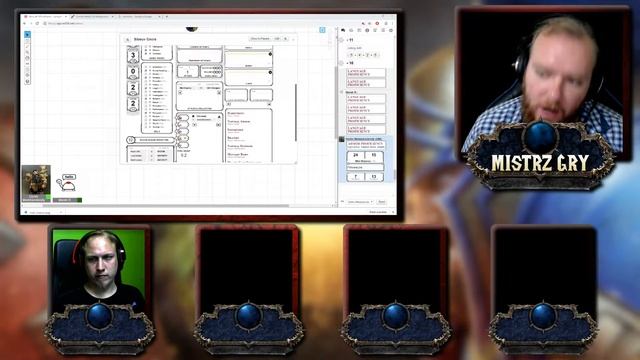The height and width of the screenshot is (360, 640).
Task: Click the roll result 15 in chat
Action: [373, 156]
